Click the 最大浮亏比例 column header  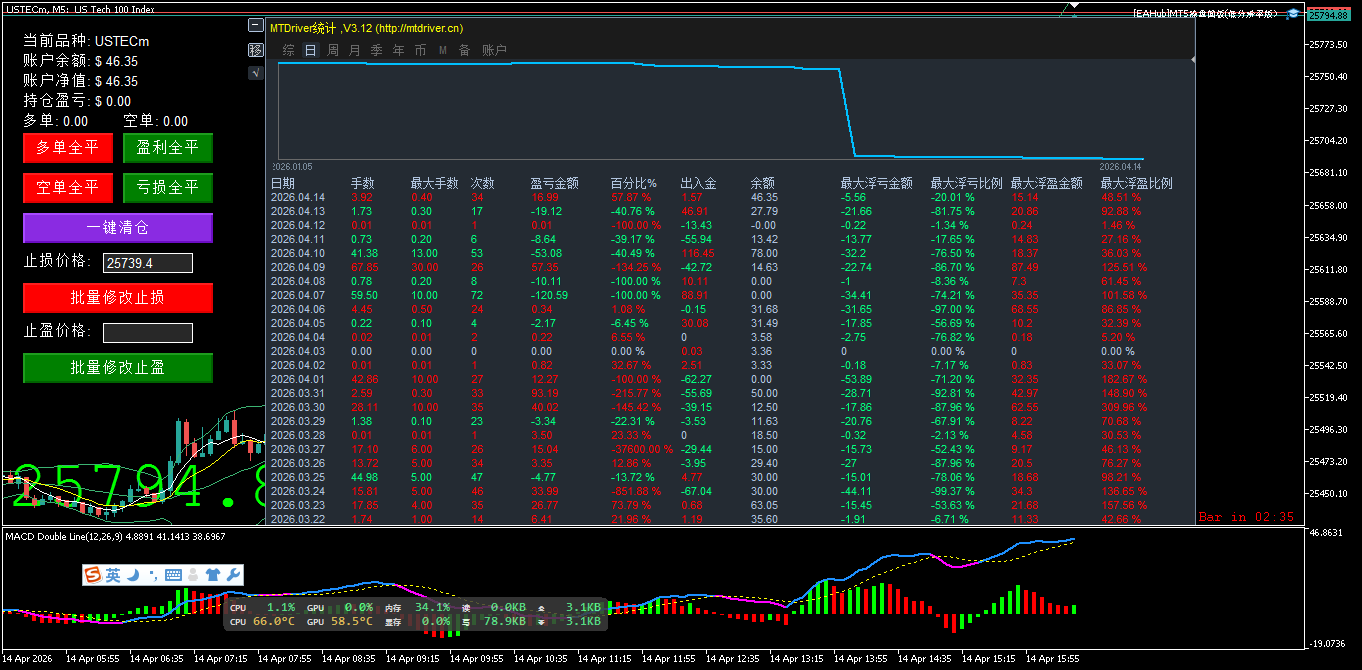[x=967, y=184]
